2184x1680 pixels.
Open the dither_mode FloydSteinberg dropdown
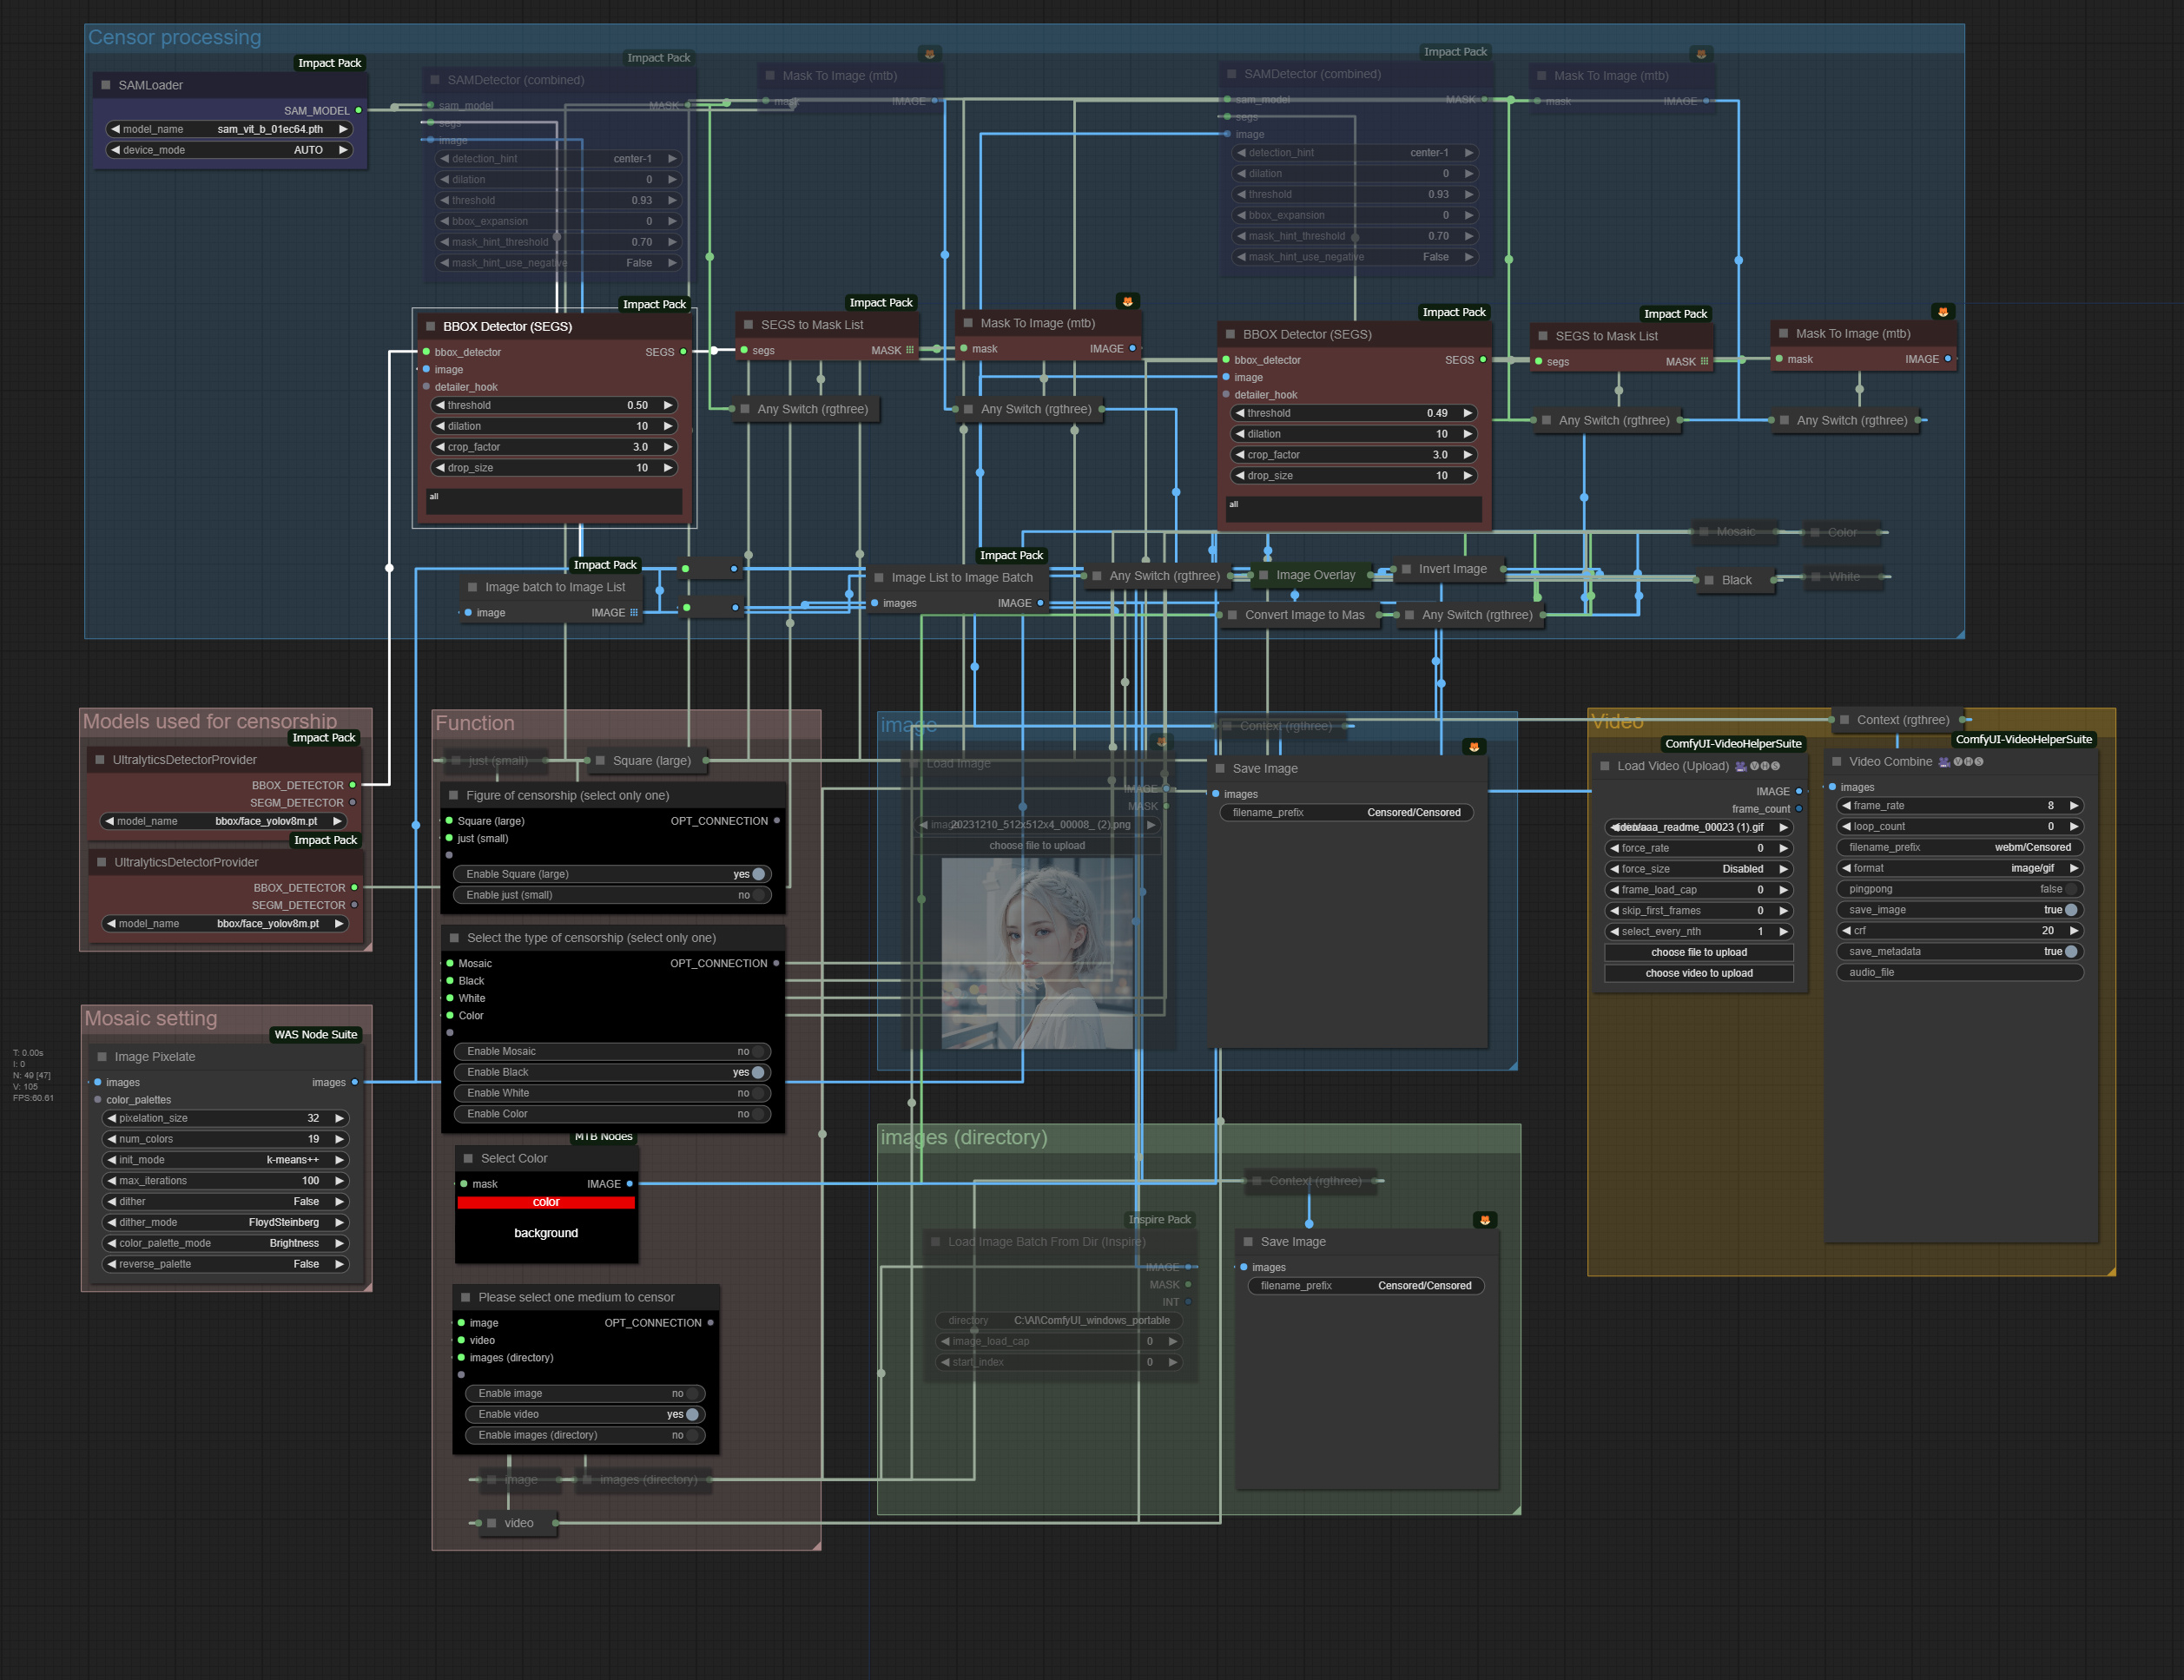tap(226, 1222)
